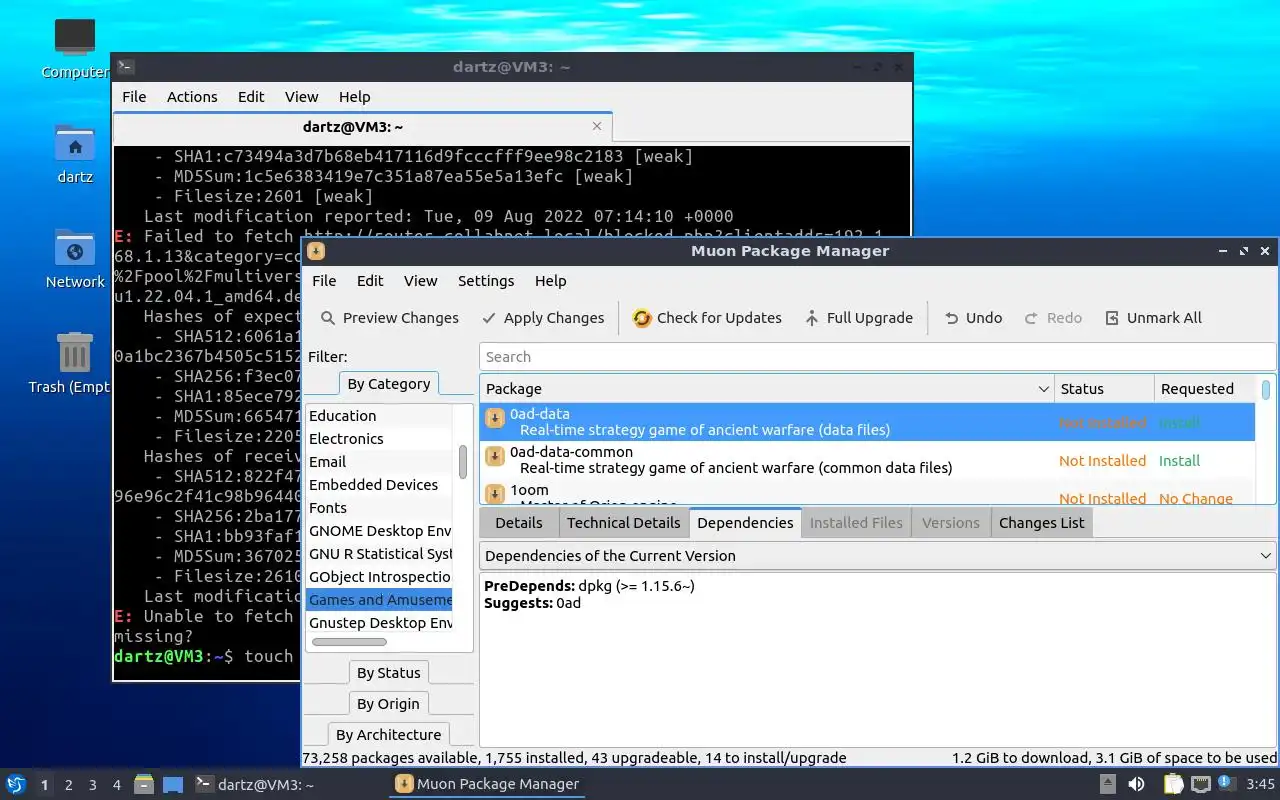This screenshot has height=800, width=1280.
Task: Open the Lubuntu start menu
Action: (x=16, y=785)
